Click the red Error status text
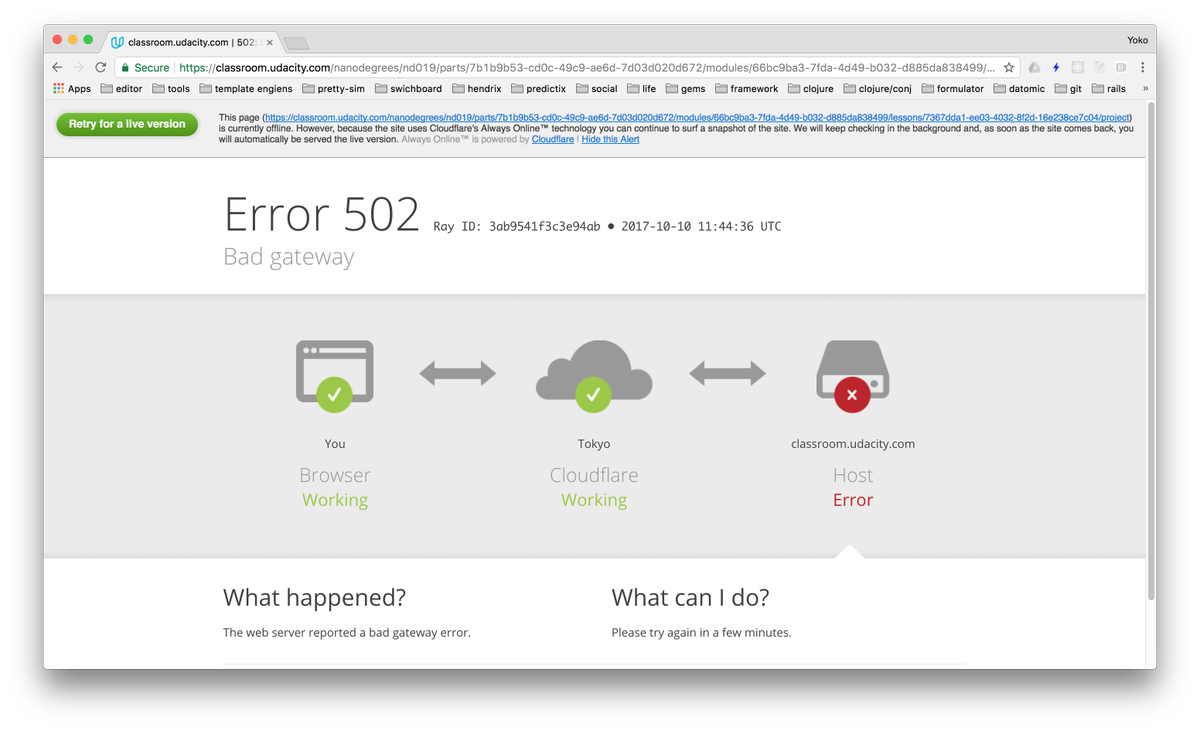Image resolution: width=1200 pixels, height=731 pixels. (853, 500)
